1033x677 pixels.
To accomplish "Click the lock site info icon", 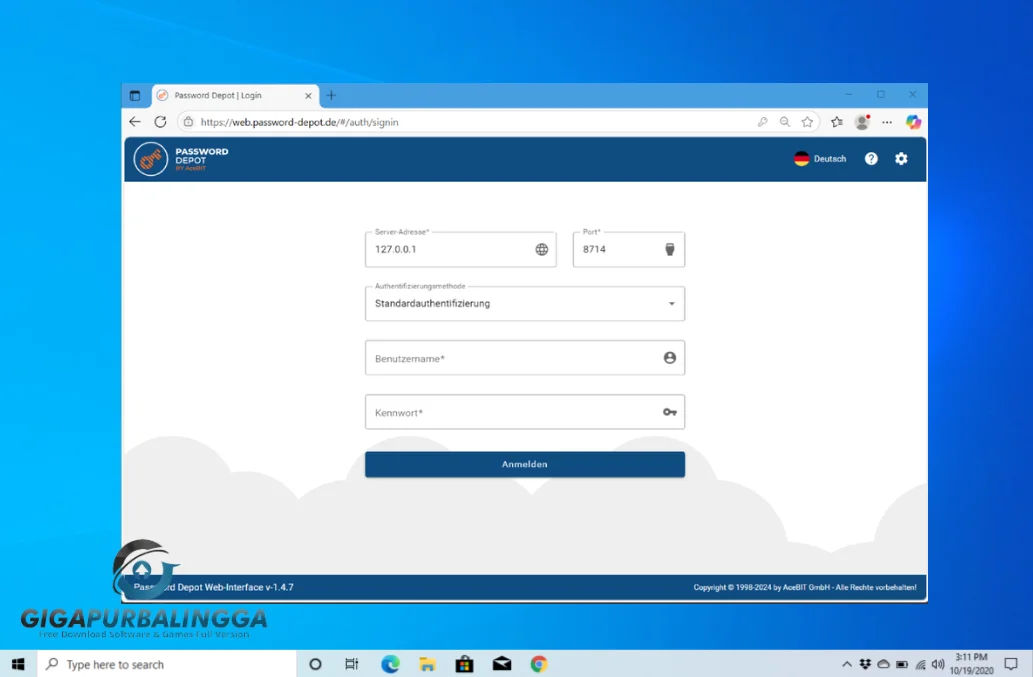I will [188, 122].
